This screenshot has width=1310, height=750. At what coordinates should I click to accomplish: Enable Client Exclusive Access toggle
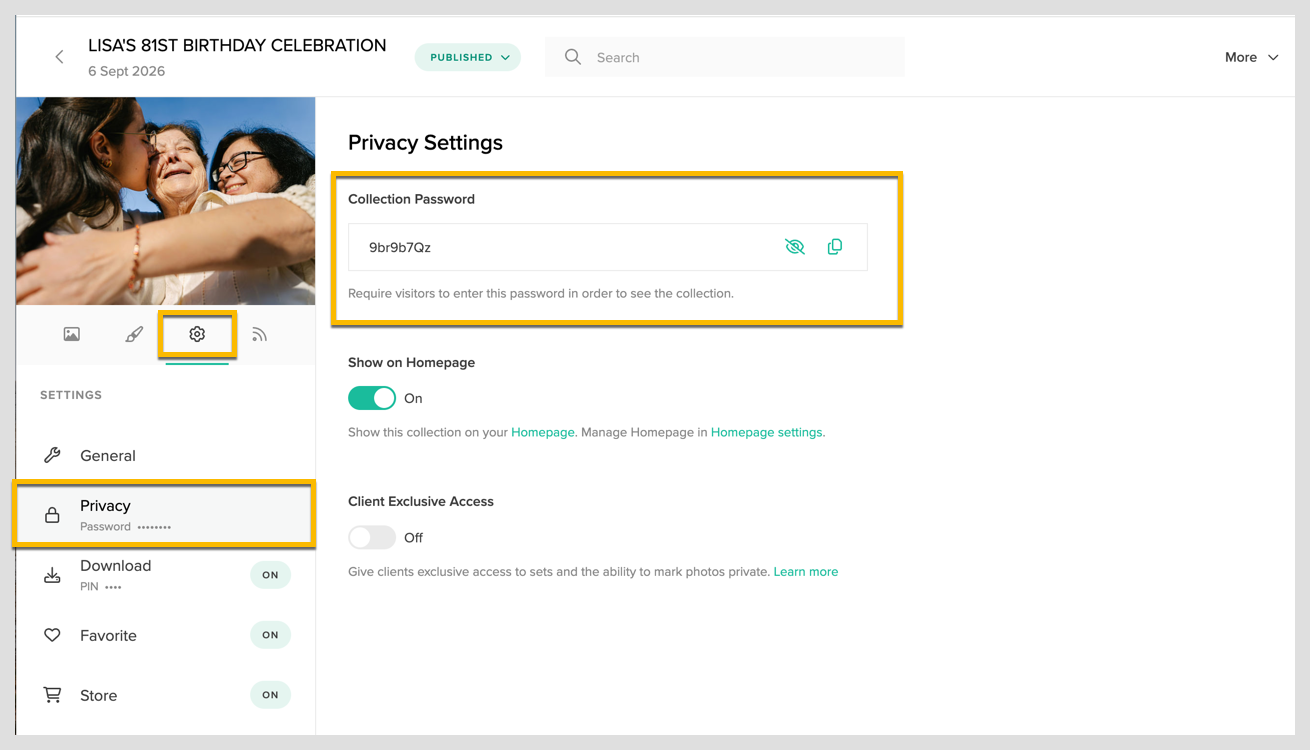pos(372,537)
